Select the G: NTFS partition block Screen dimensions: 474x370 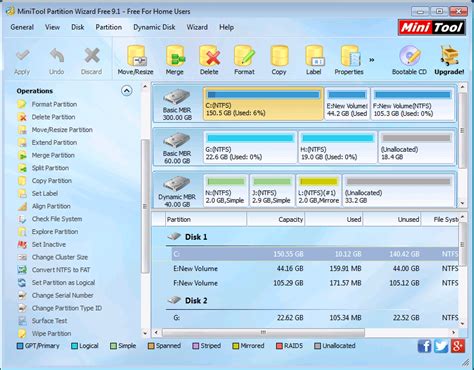coord(250,147)
